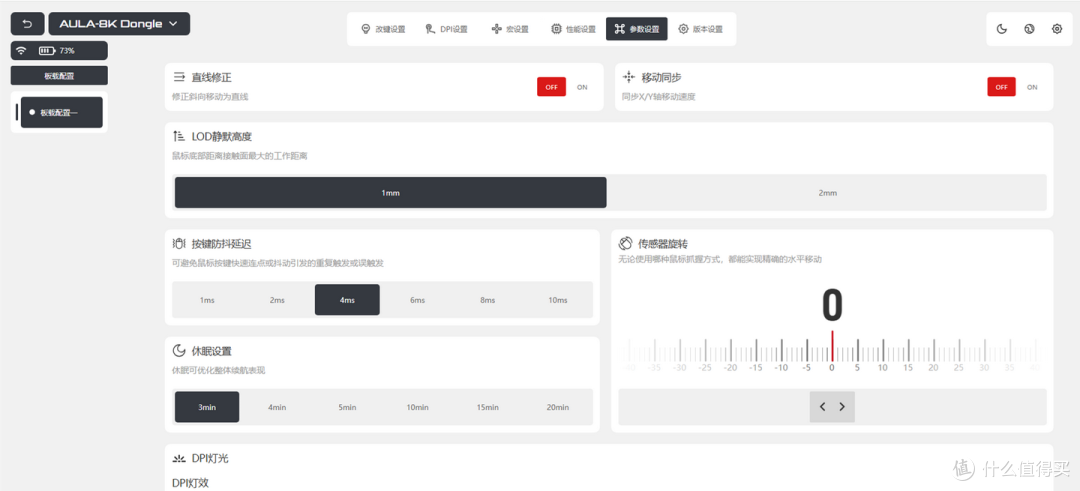
Task: Click the DPI灯效 label
Action: [x=190, y=482]
